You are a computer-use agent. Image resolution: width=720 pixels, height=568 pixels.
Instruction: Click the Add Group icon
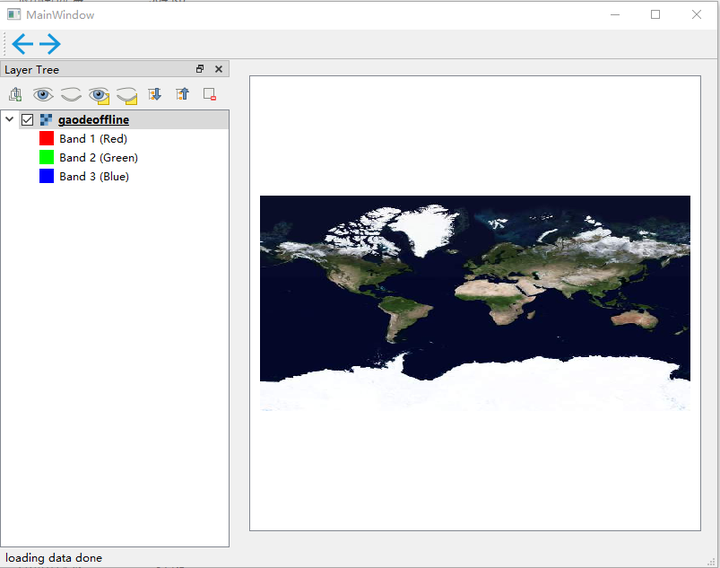(x=15, y=95)
